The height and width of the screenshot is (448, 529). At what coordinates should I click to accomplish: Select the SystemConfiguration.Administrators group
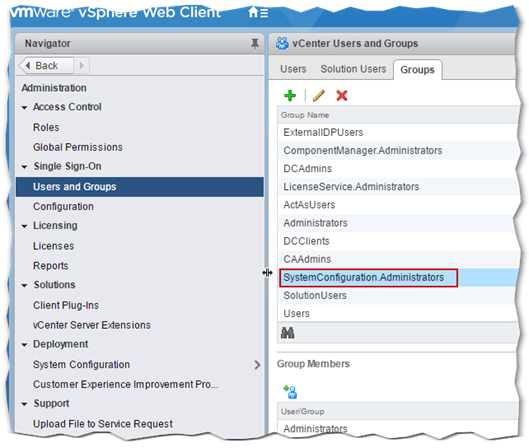[398, 278]
